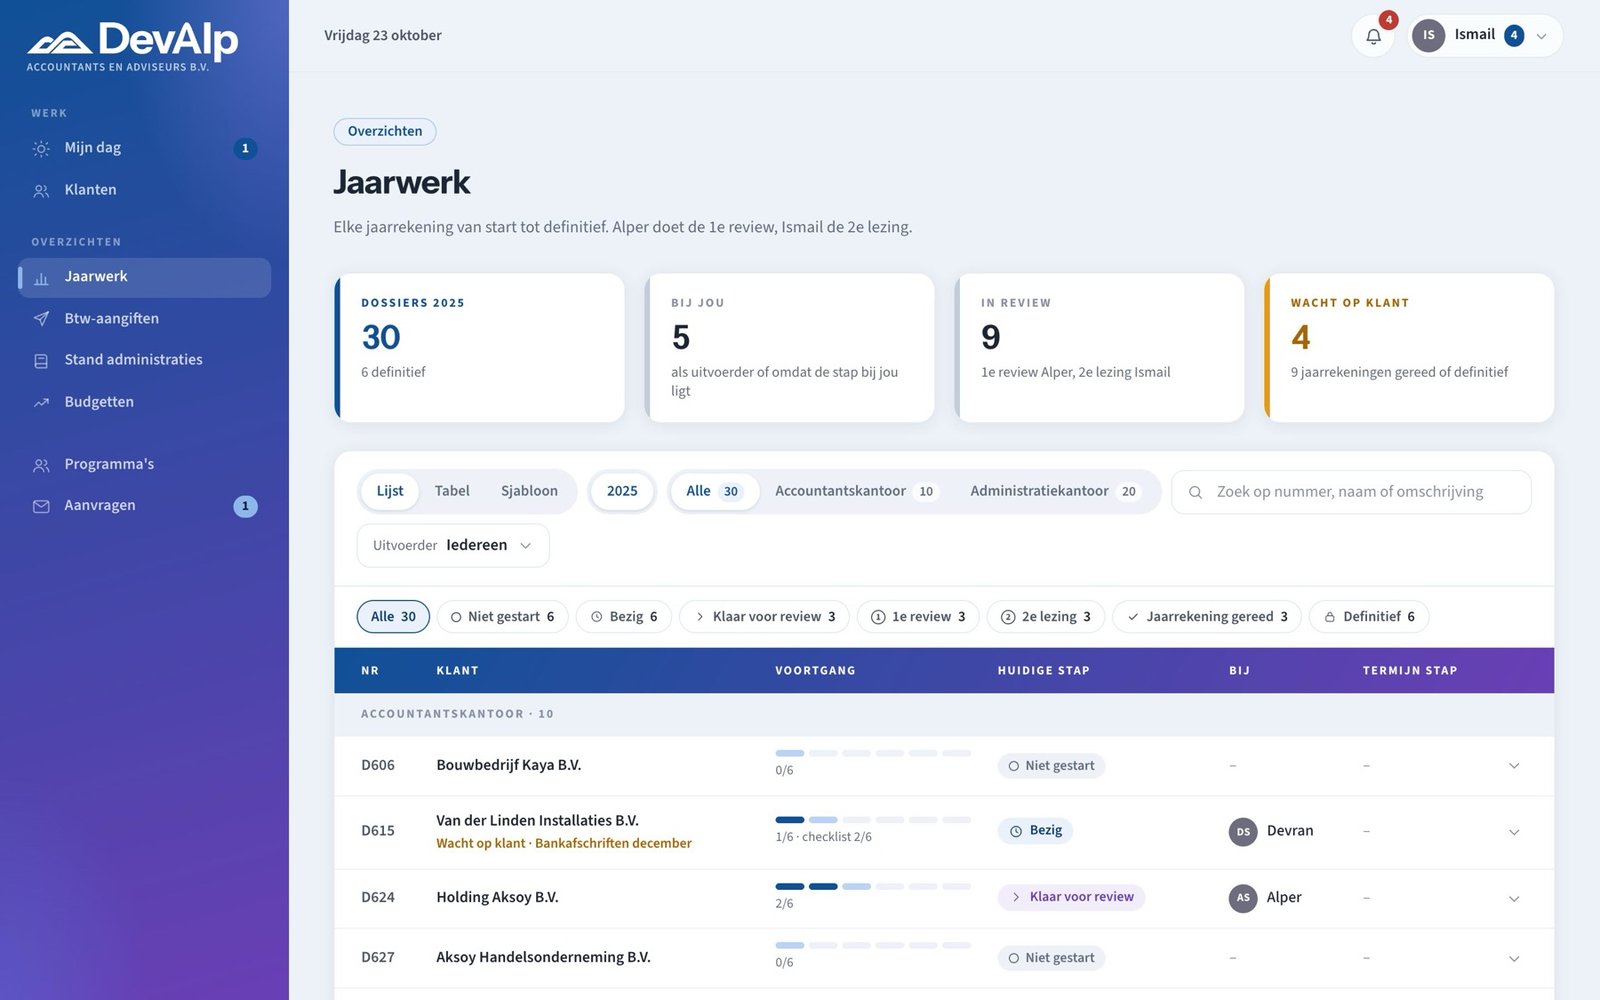Click the Btw-aangiften paper plane icon
This screenshot has width=1600, height=1000.
(x=41, y=319)
